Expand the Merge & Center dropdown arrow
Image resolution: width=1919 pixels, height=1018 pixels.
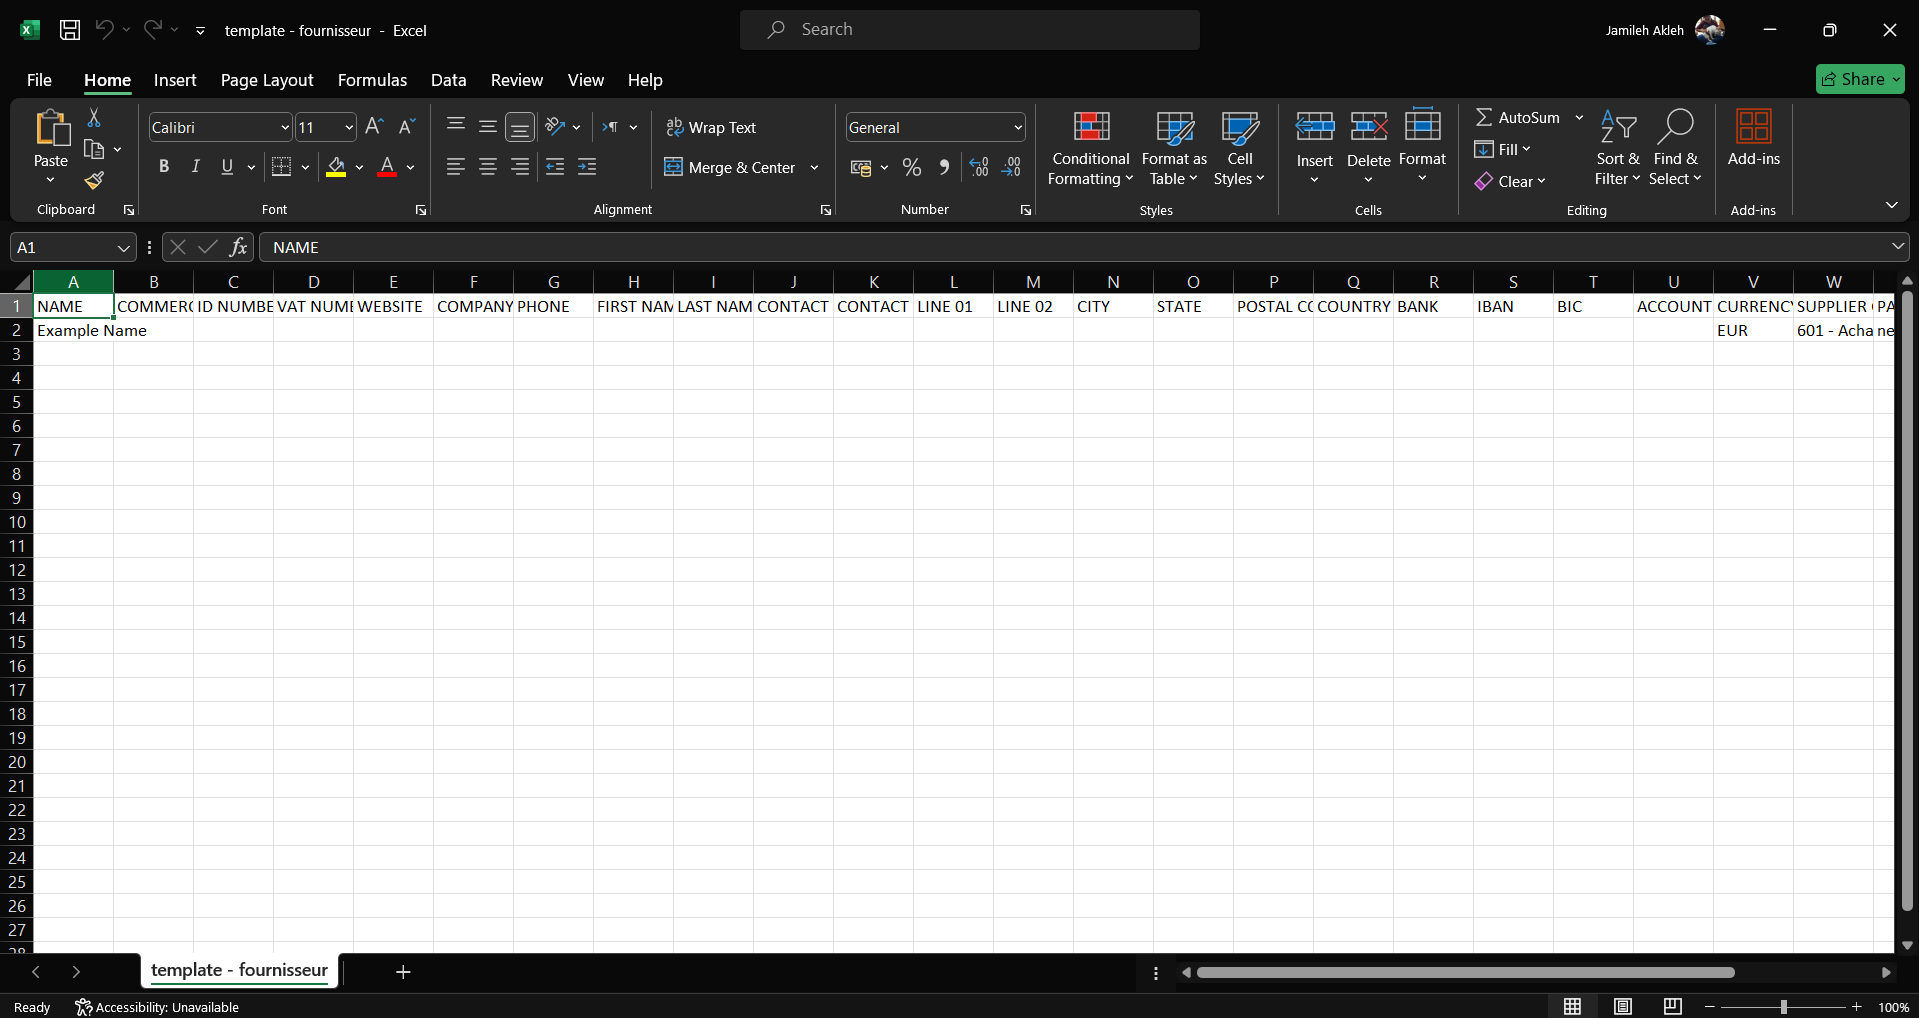[x=815, y=167]
